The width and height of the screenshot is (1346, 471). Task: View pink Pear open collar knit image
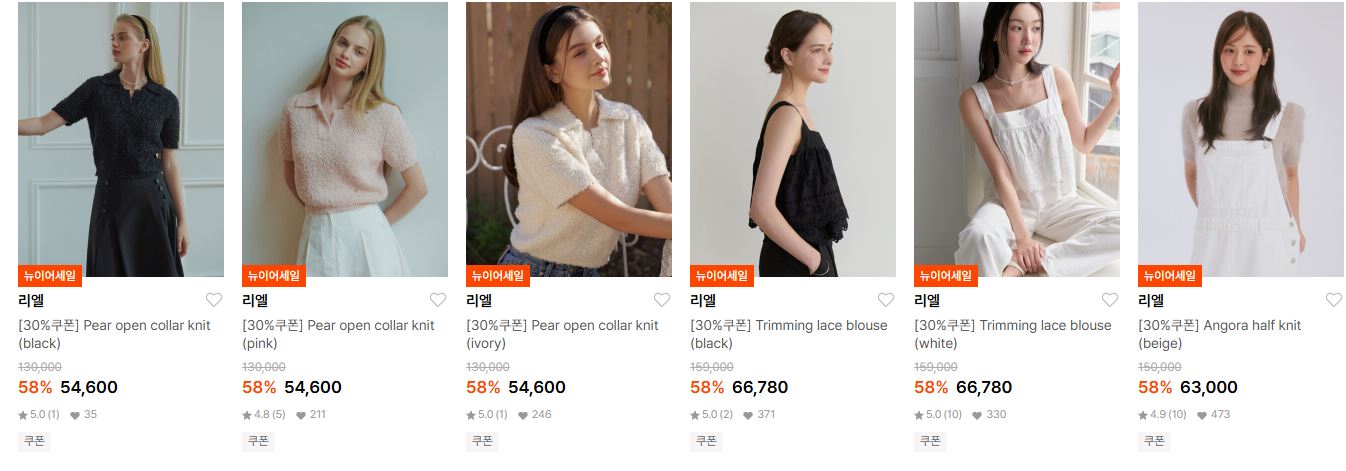345,139
